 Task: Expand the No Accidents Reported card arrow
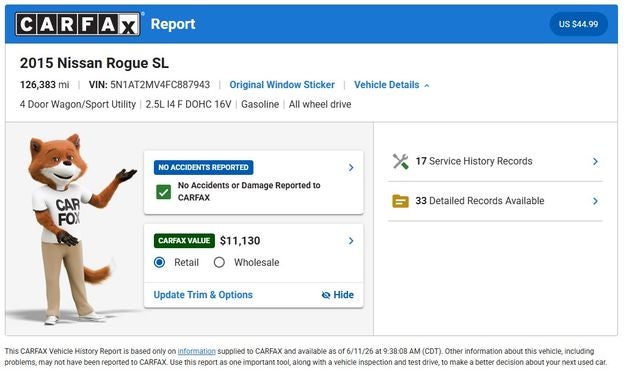pyautogui.click(x=351, y=167)
